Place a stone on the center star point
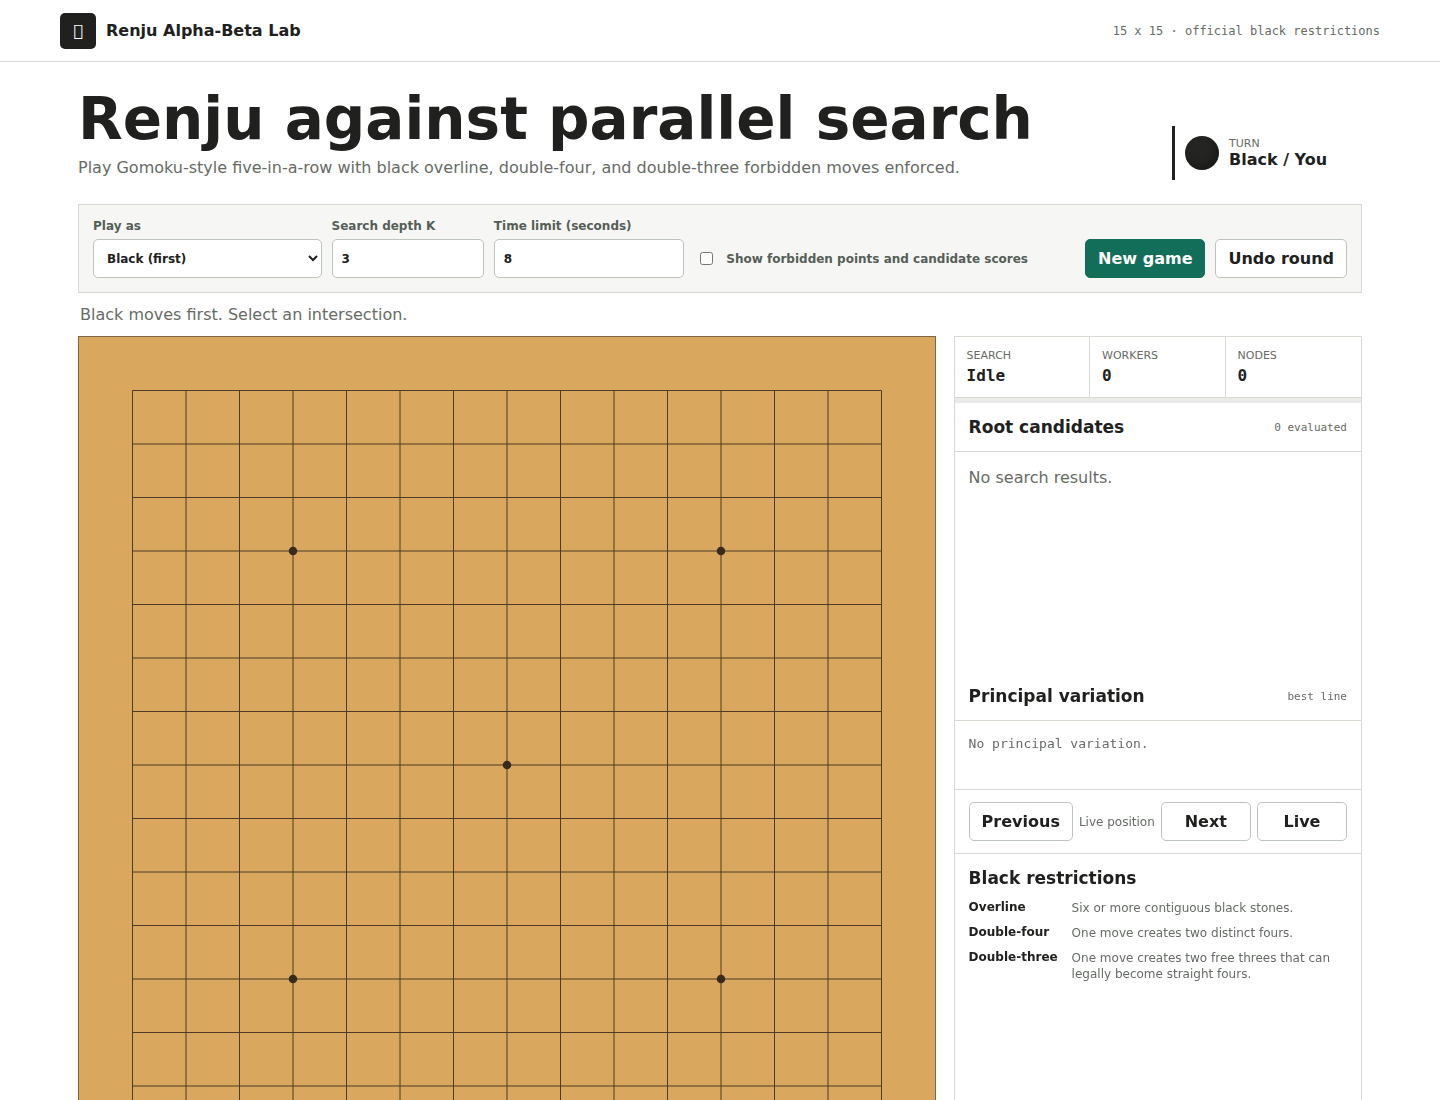 click(507, 765)
